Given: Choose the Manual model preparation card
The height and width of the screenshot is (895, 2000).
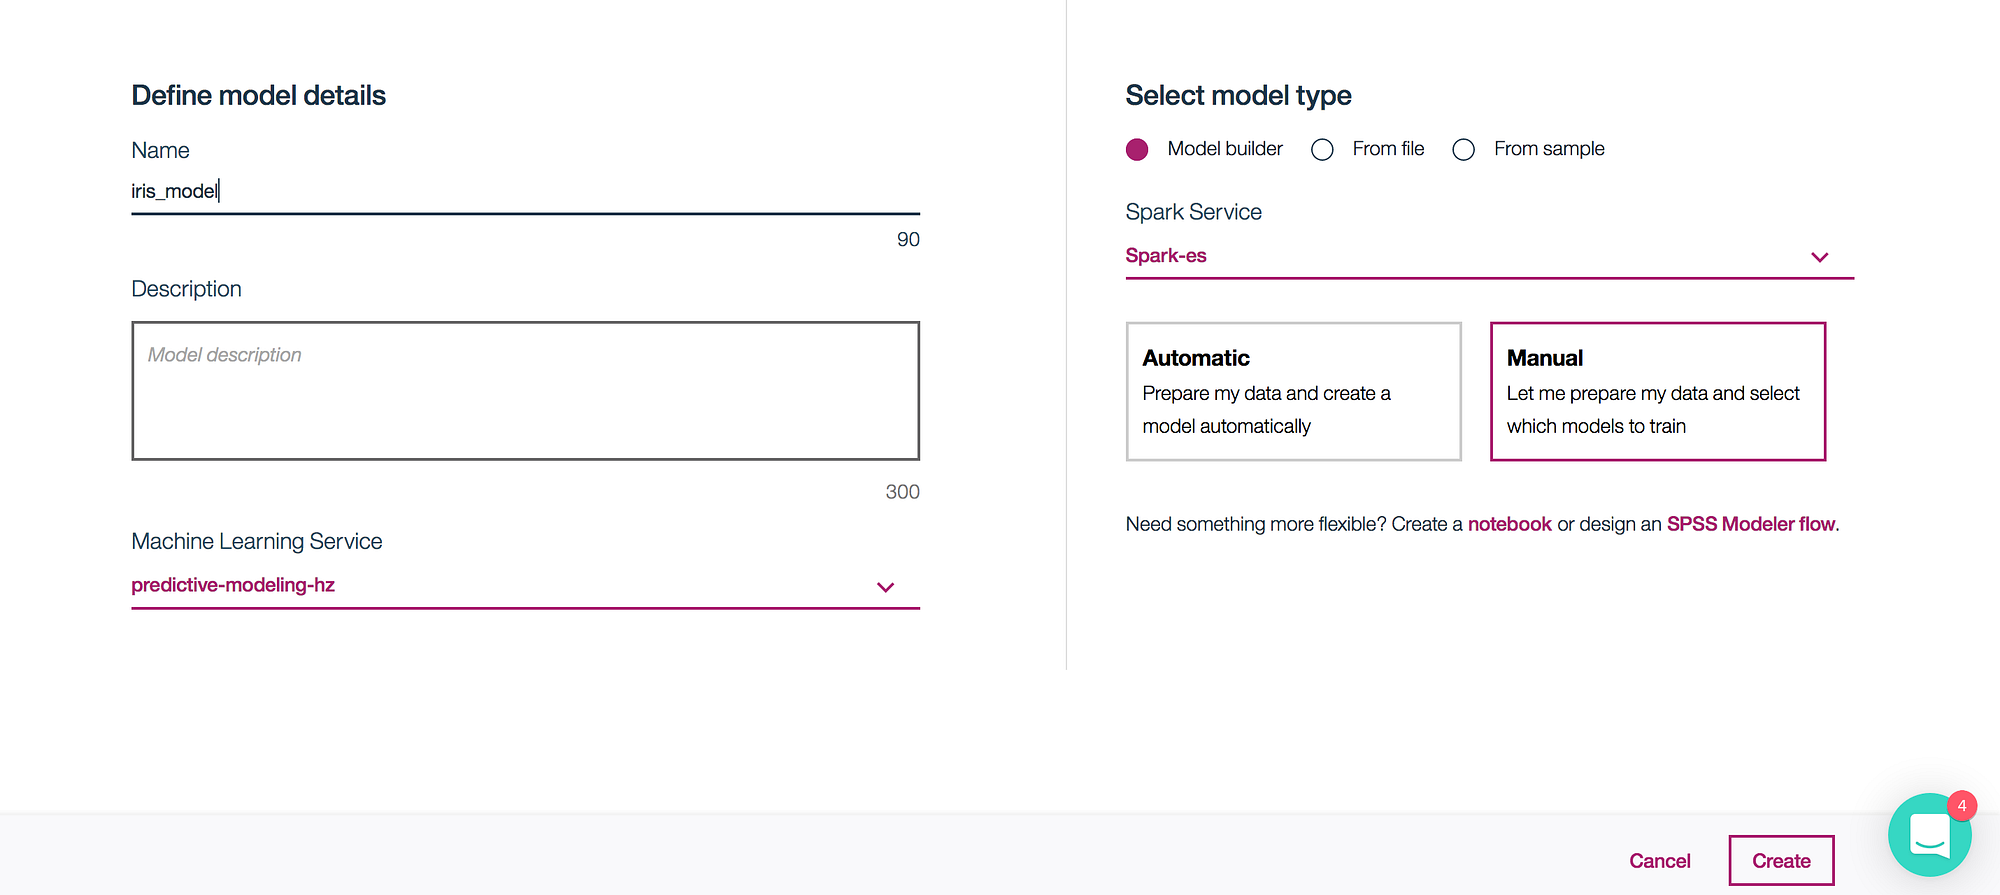Looking at the screenshot, I should [1657, 391].
